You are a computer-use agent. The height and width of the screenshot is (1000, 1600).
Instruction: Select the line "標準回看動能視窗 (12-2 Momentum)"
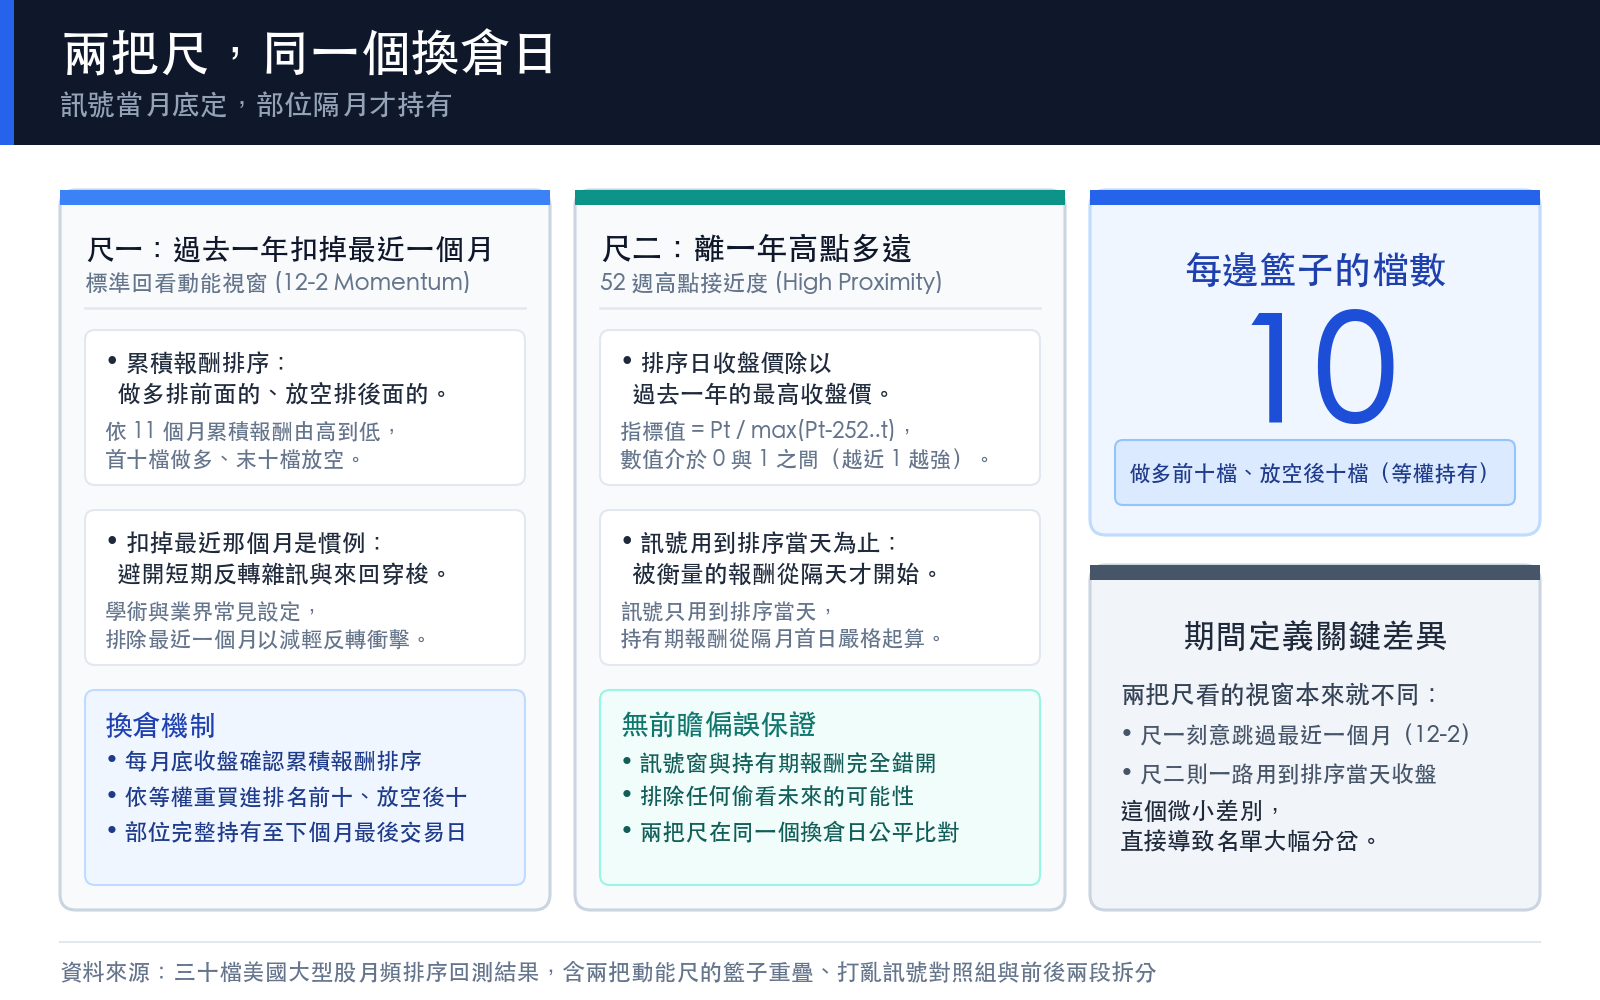pos(278,283)
